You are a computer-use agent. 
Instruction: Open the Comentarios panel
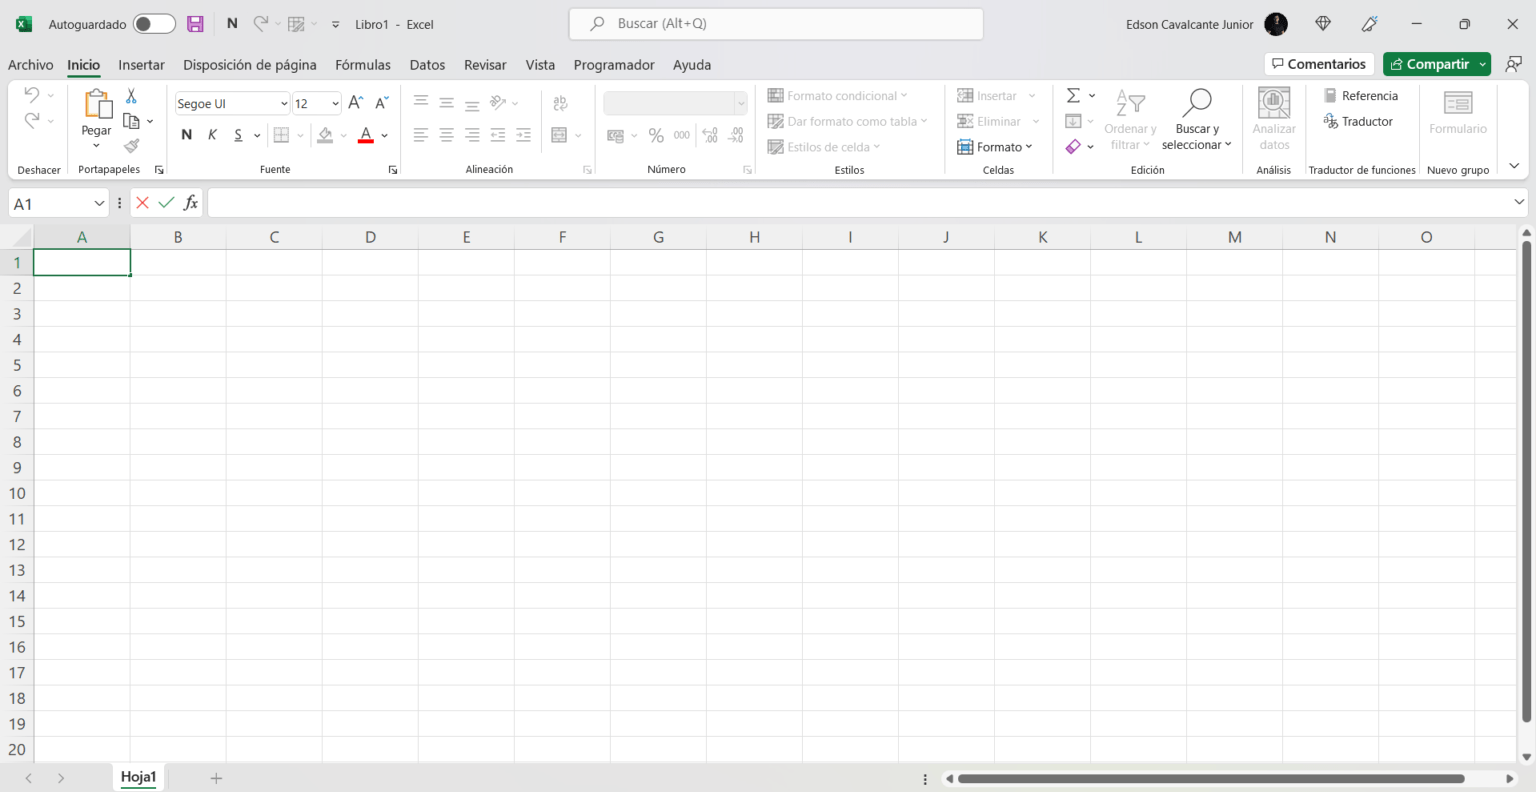tap(1318, 63)
